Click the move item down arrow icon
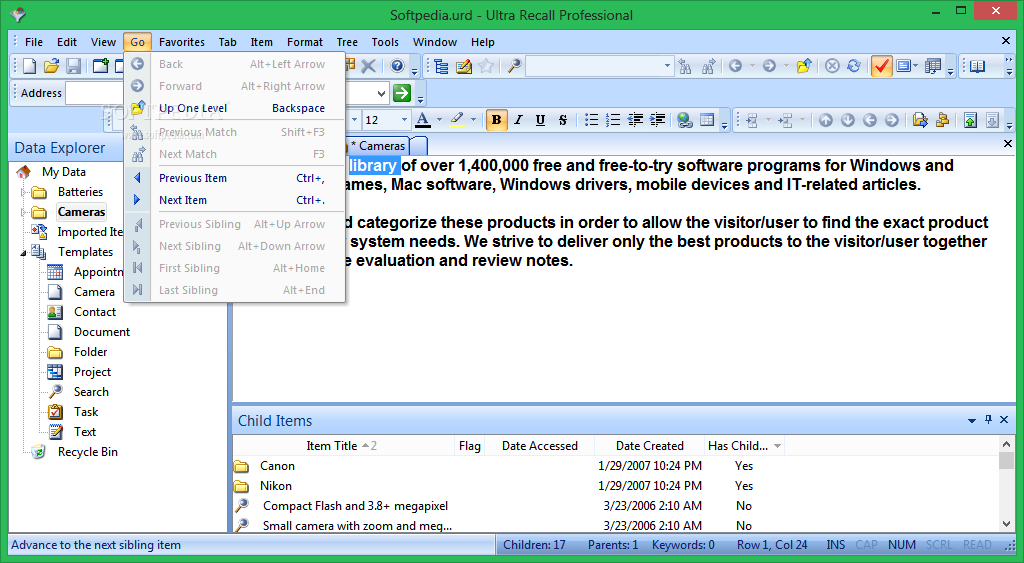 [x=848, y=120]
